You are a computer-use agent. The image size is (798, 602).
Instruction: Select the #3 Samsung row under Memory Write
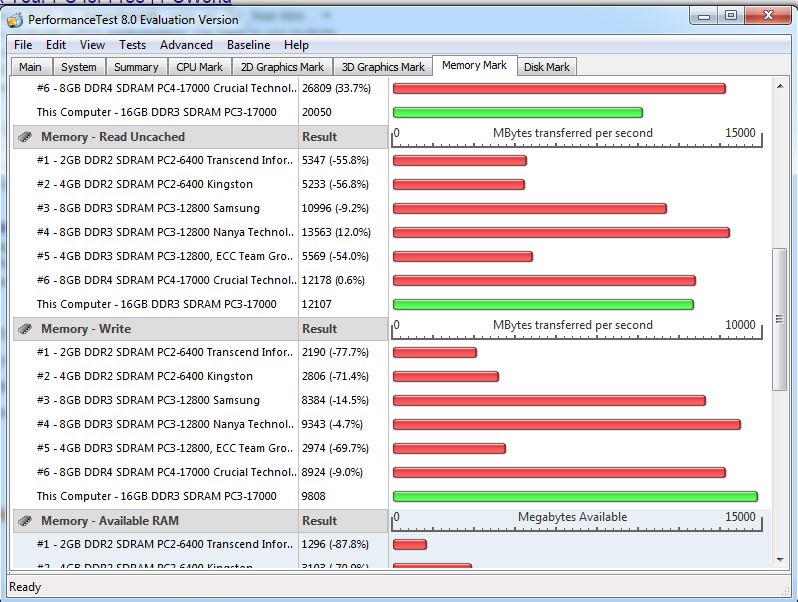150,400
